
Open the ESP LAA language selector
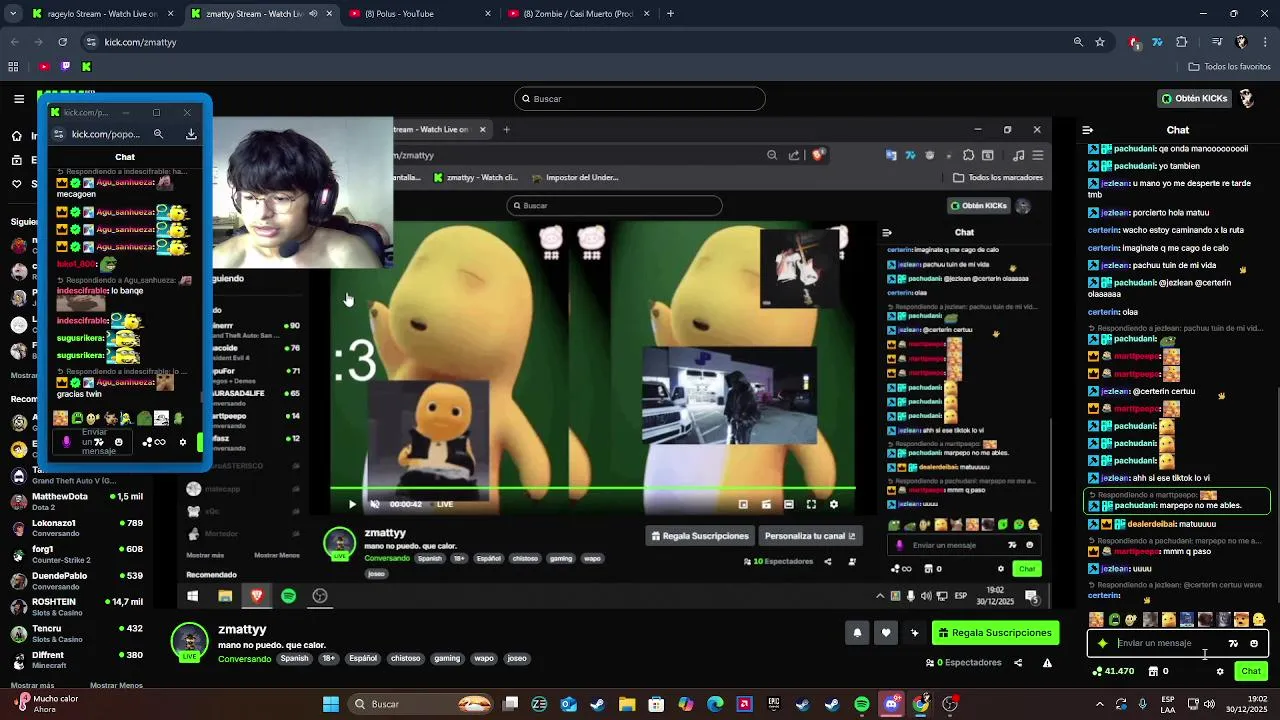1168,704
